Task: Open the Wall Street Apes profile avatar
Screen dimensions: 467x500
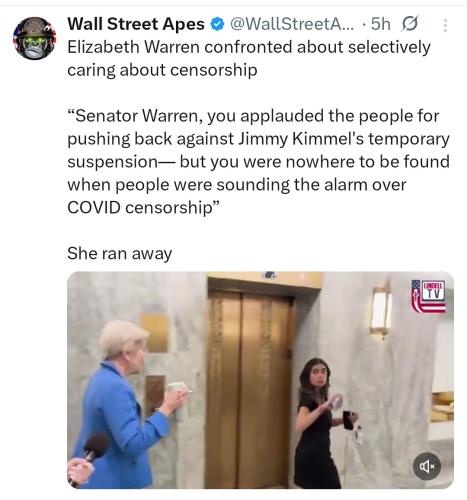Action: point(34,38)
